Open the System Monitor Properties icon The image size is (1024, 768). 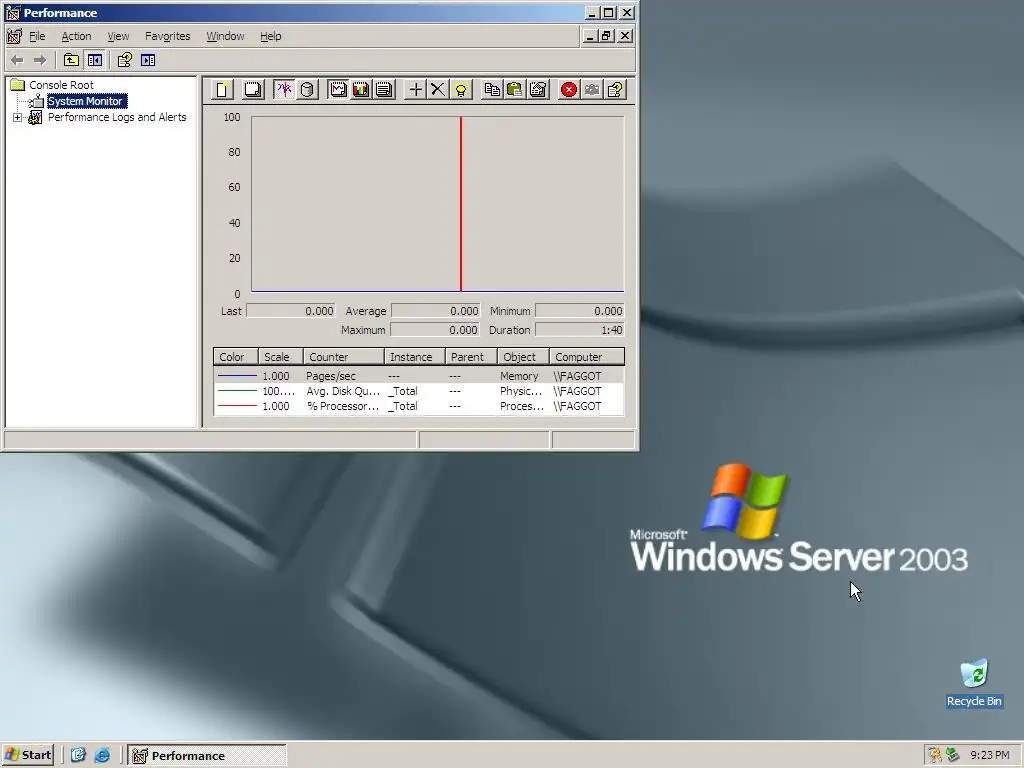click(538, 89)
